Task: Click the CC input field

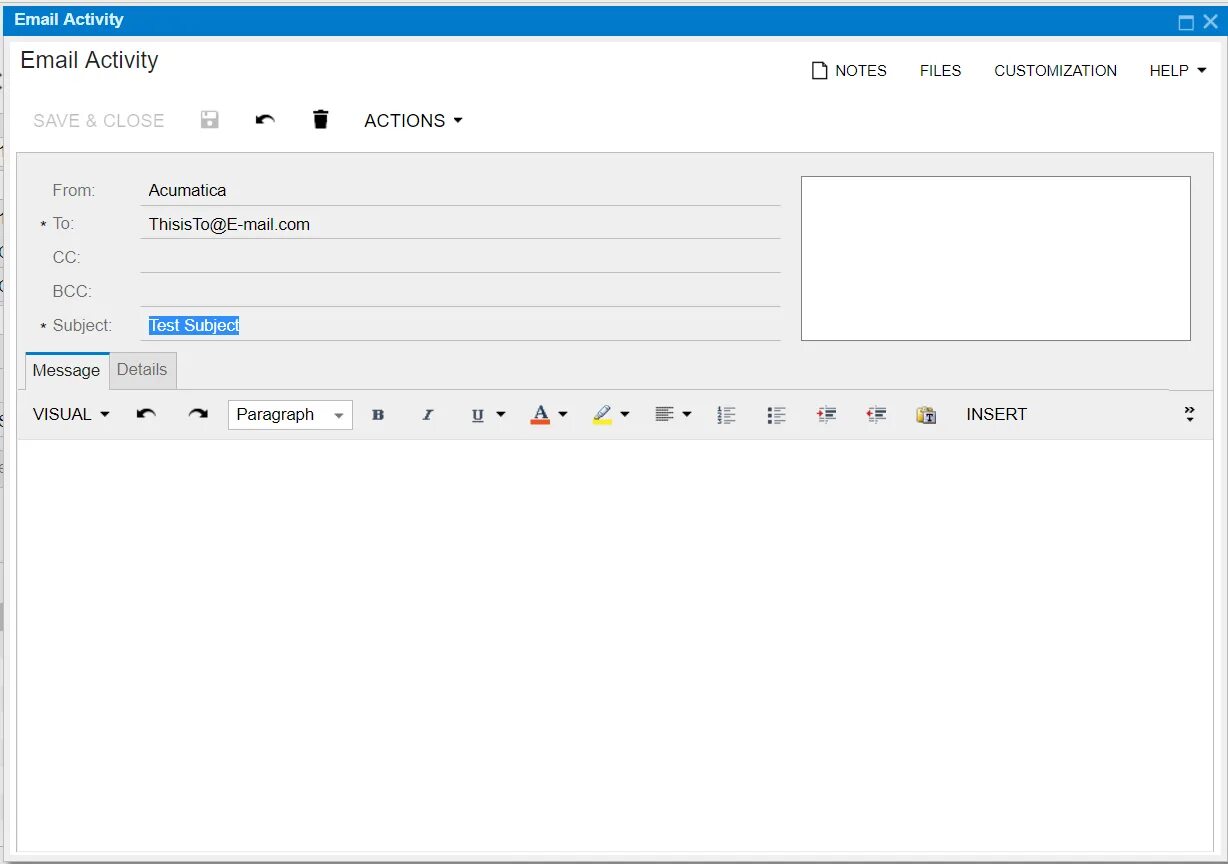Action: pyautogui.click(x=460, y=258)
